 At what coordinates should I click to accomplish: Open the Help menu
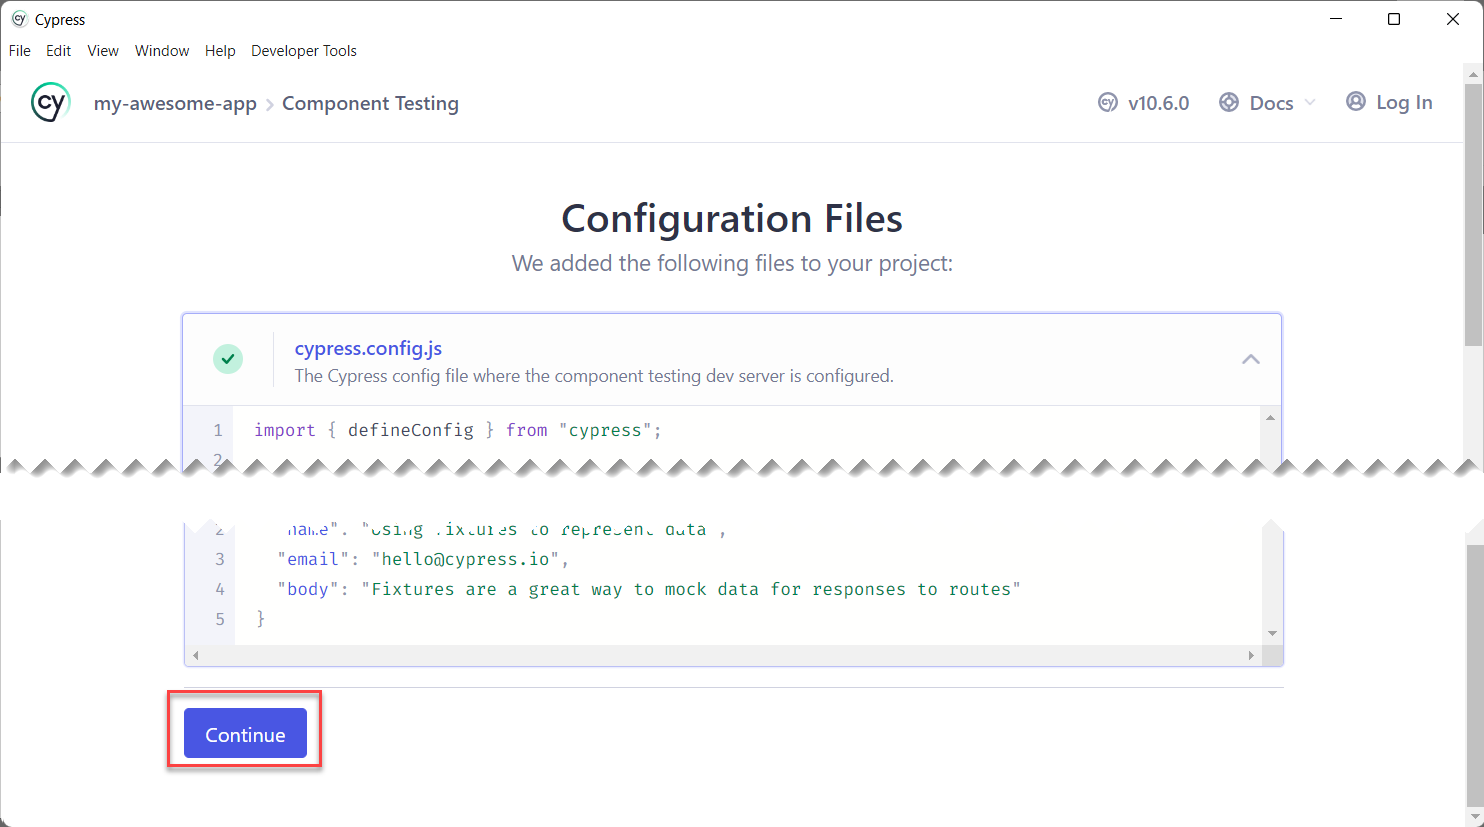[x=220, y=51]
